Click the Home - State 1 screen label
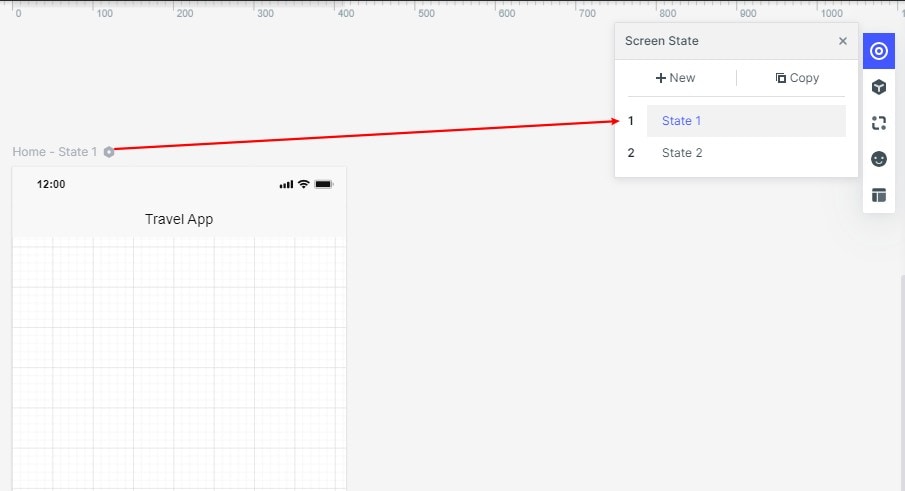The image size is (905, 491). coord(55,152)
